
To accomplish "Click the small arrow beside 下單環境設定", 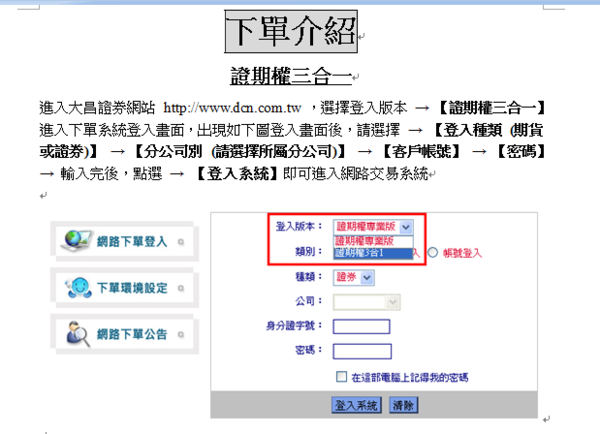I will click(180, 288).
